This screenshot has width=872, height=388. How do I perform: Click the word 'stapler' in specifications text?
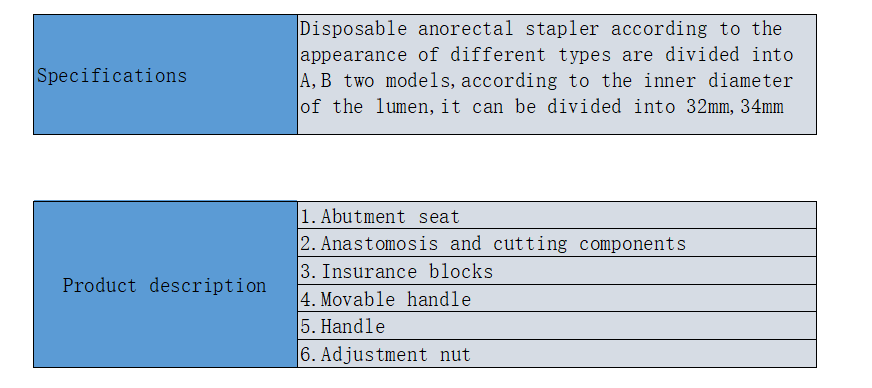562,29
